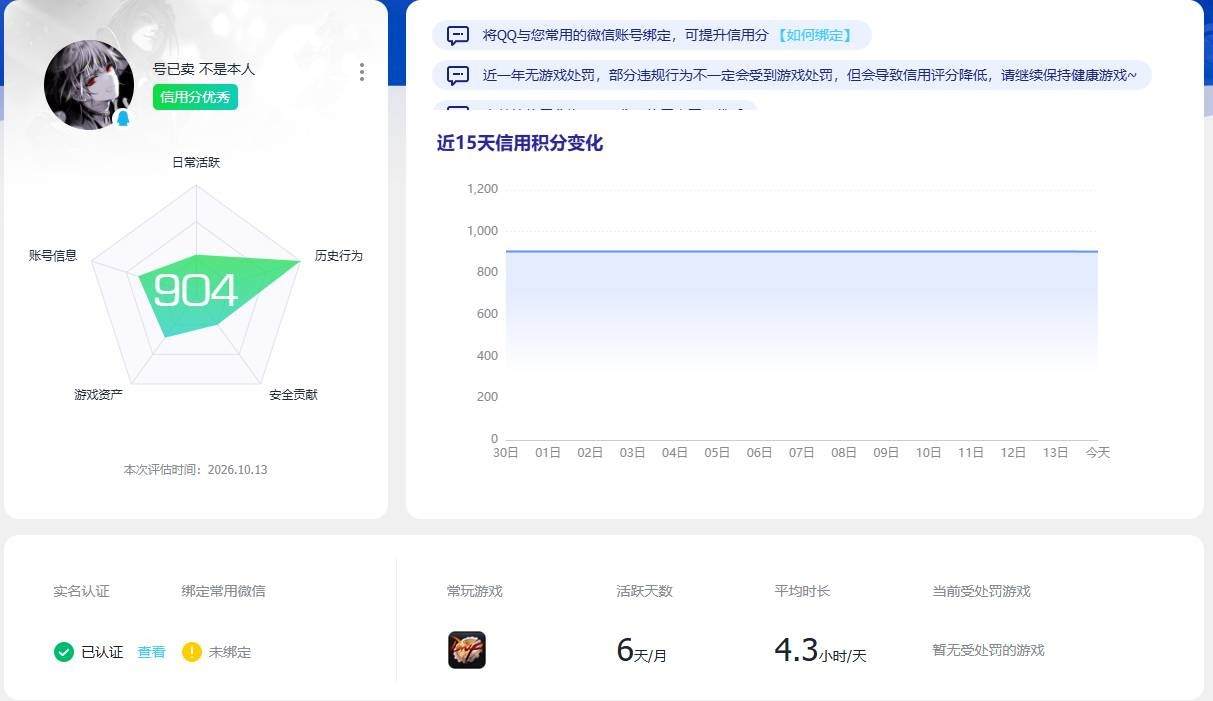Click the 安全贡献 radar label
Screen dimensions: 1213x701
[293, 395]
